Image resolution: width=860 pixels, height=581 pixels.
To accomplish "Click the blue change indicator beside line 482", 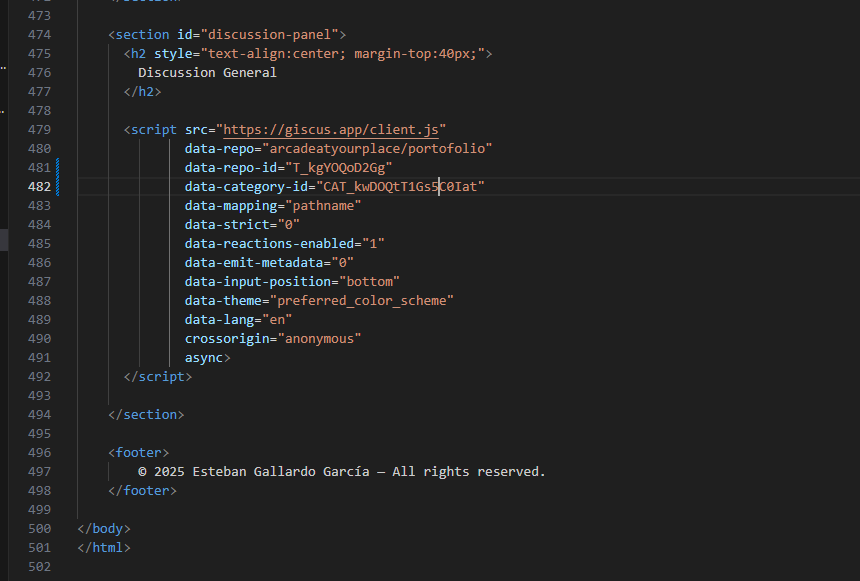I will click(58, 186).
